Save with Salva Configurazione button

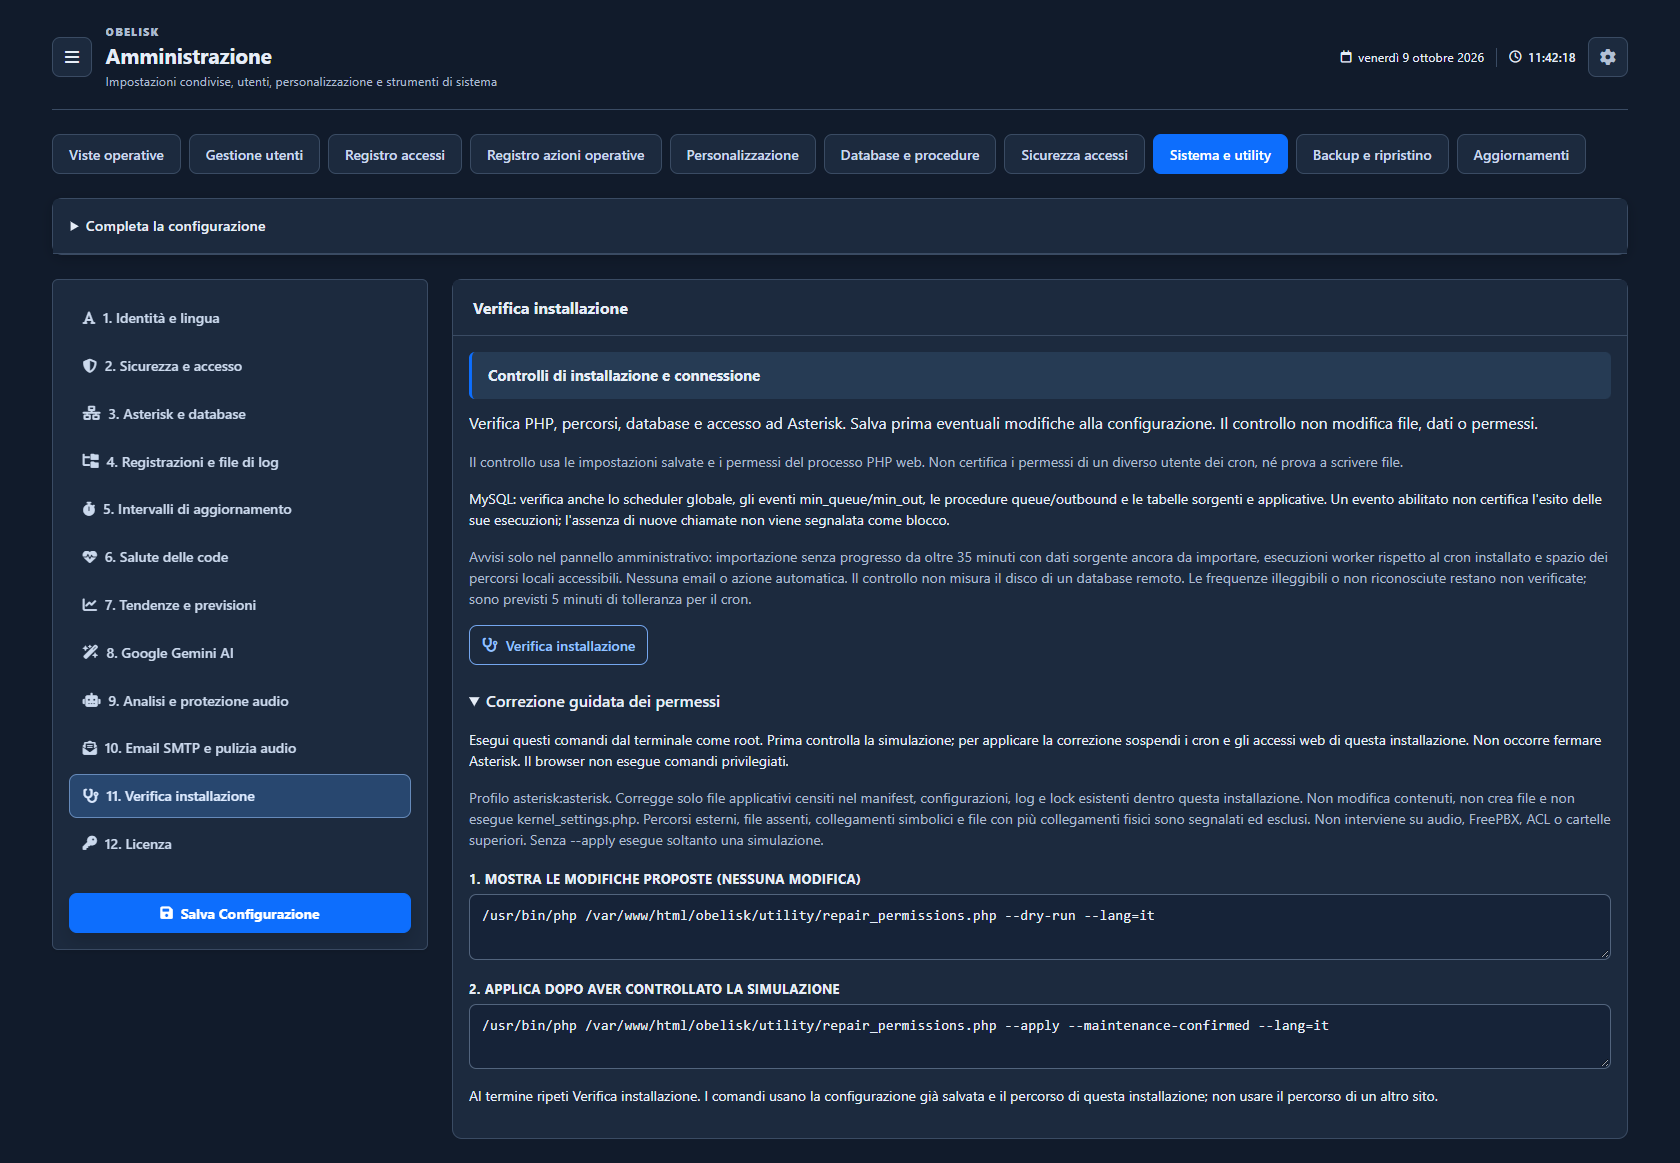click(240, 913)
